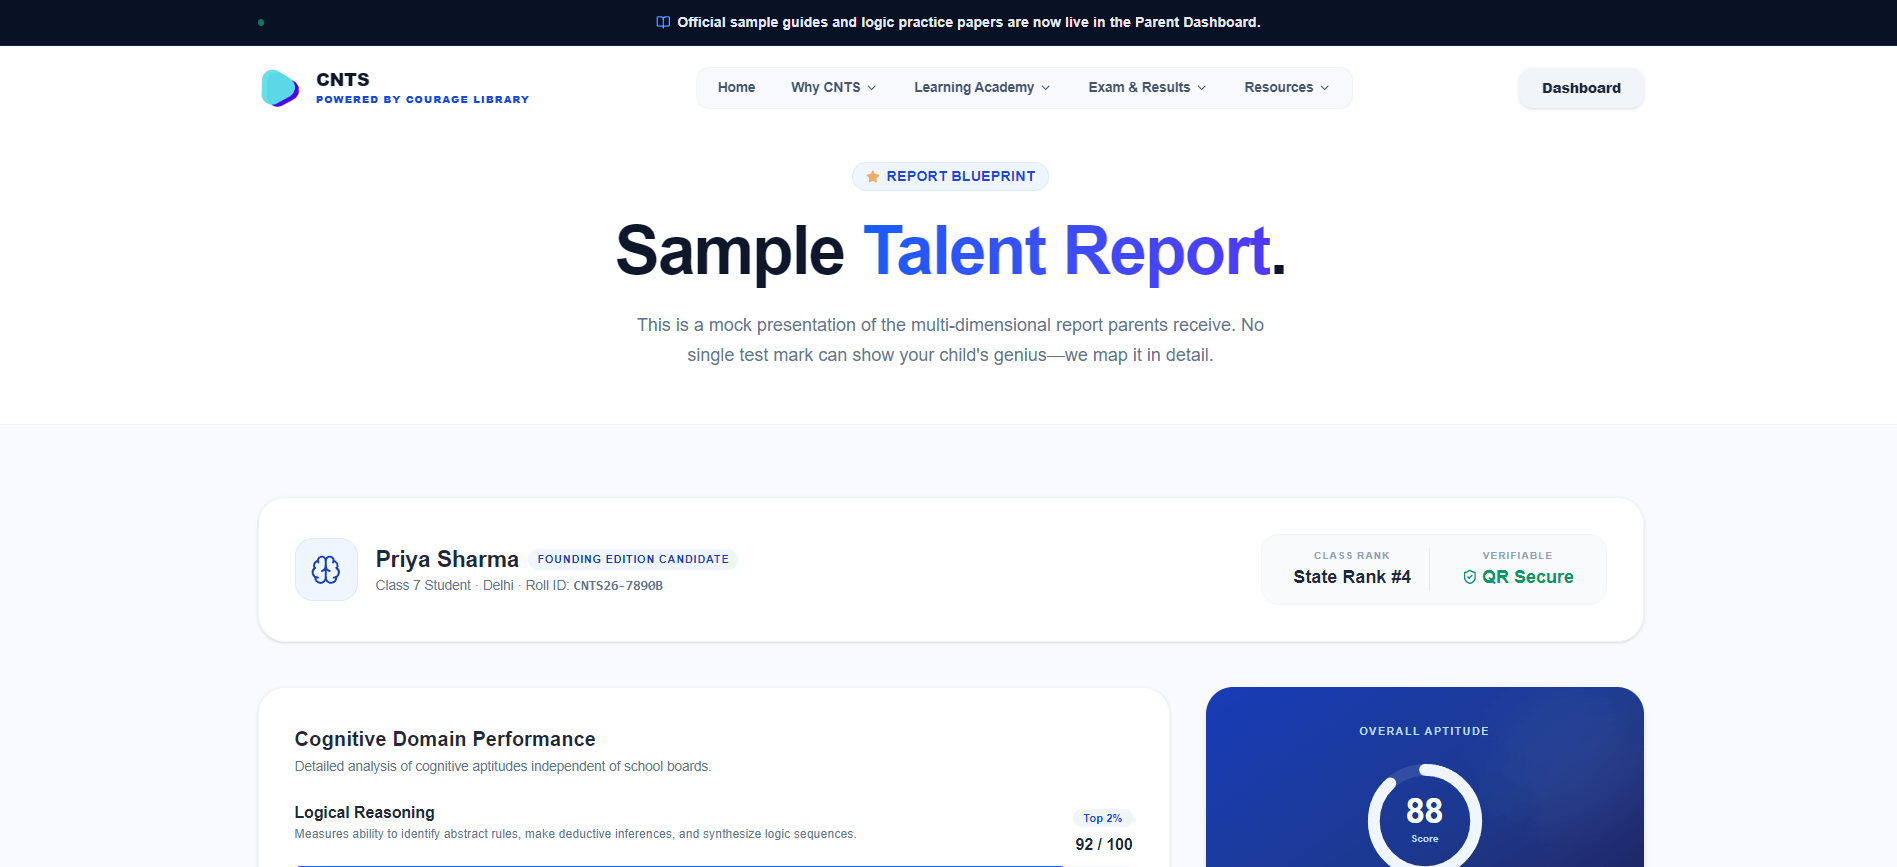Open the Dashboard button

click(x=1581, y=88)
